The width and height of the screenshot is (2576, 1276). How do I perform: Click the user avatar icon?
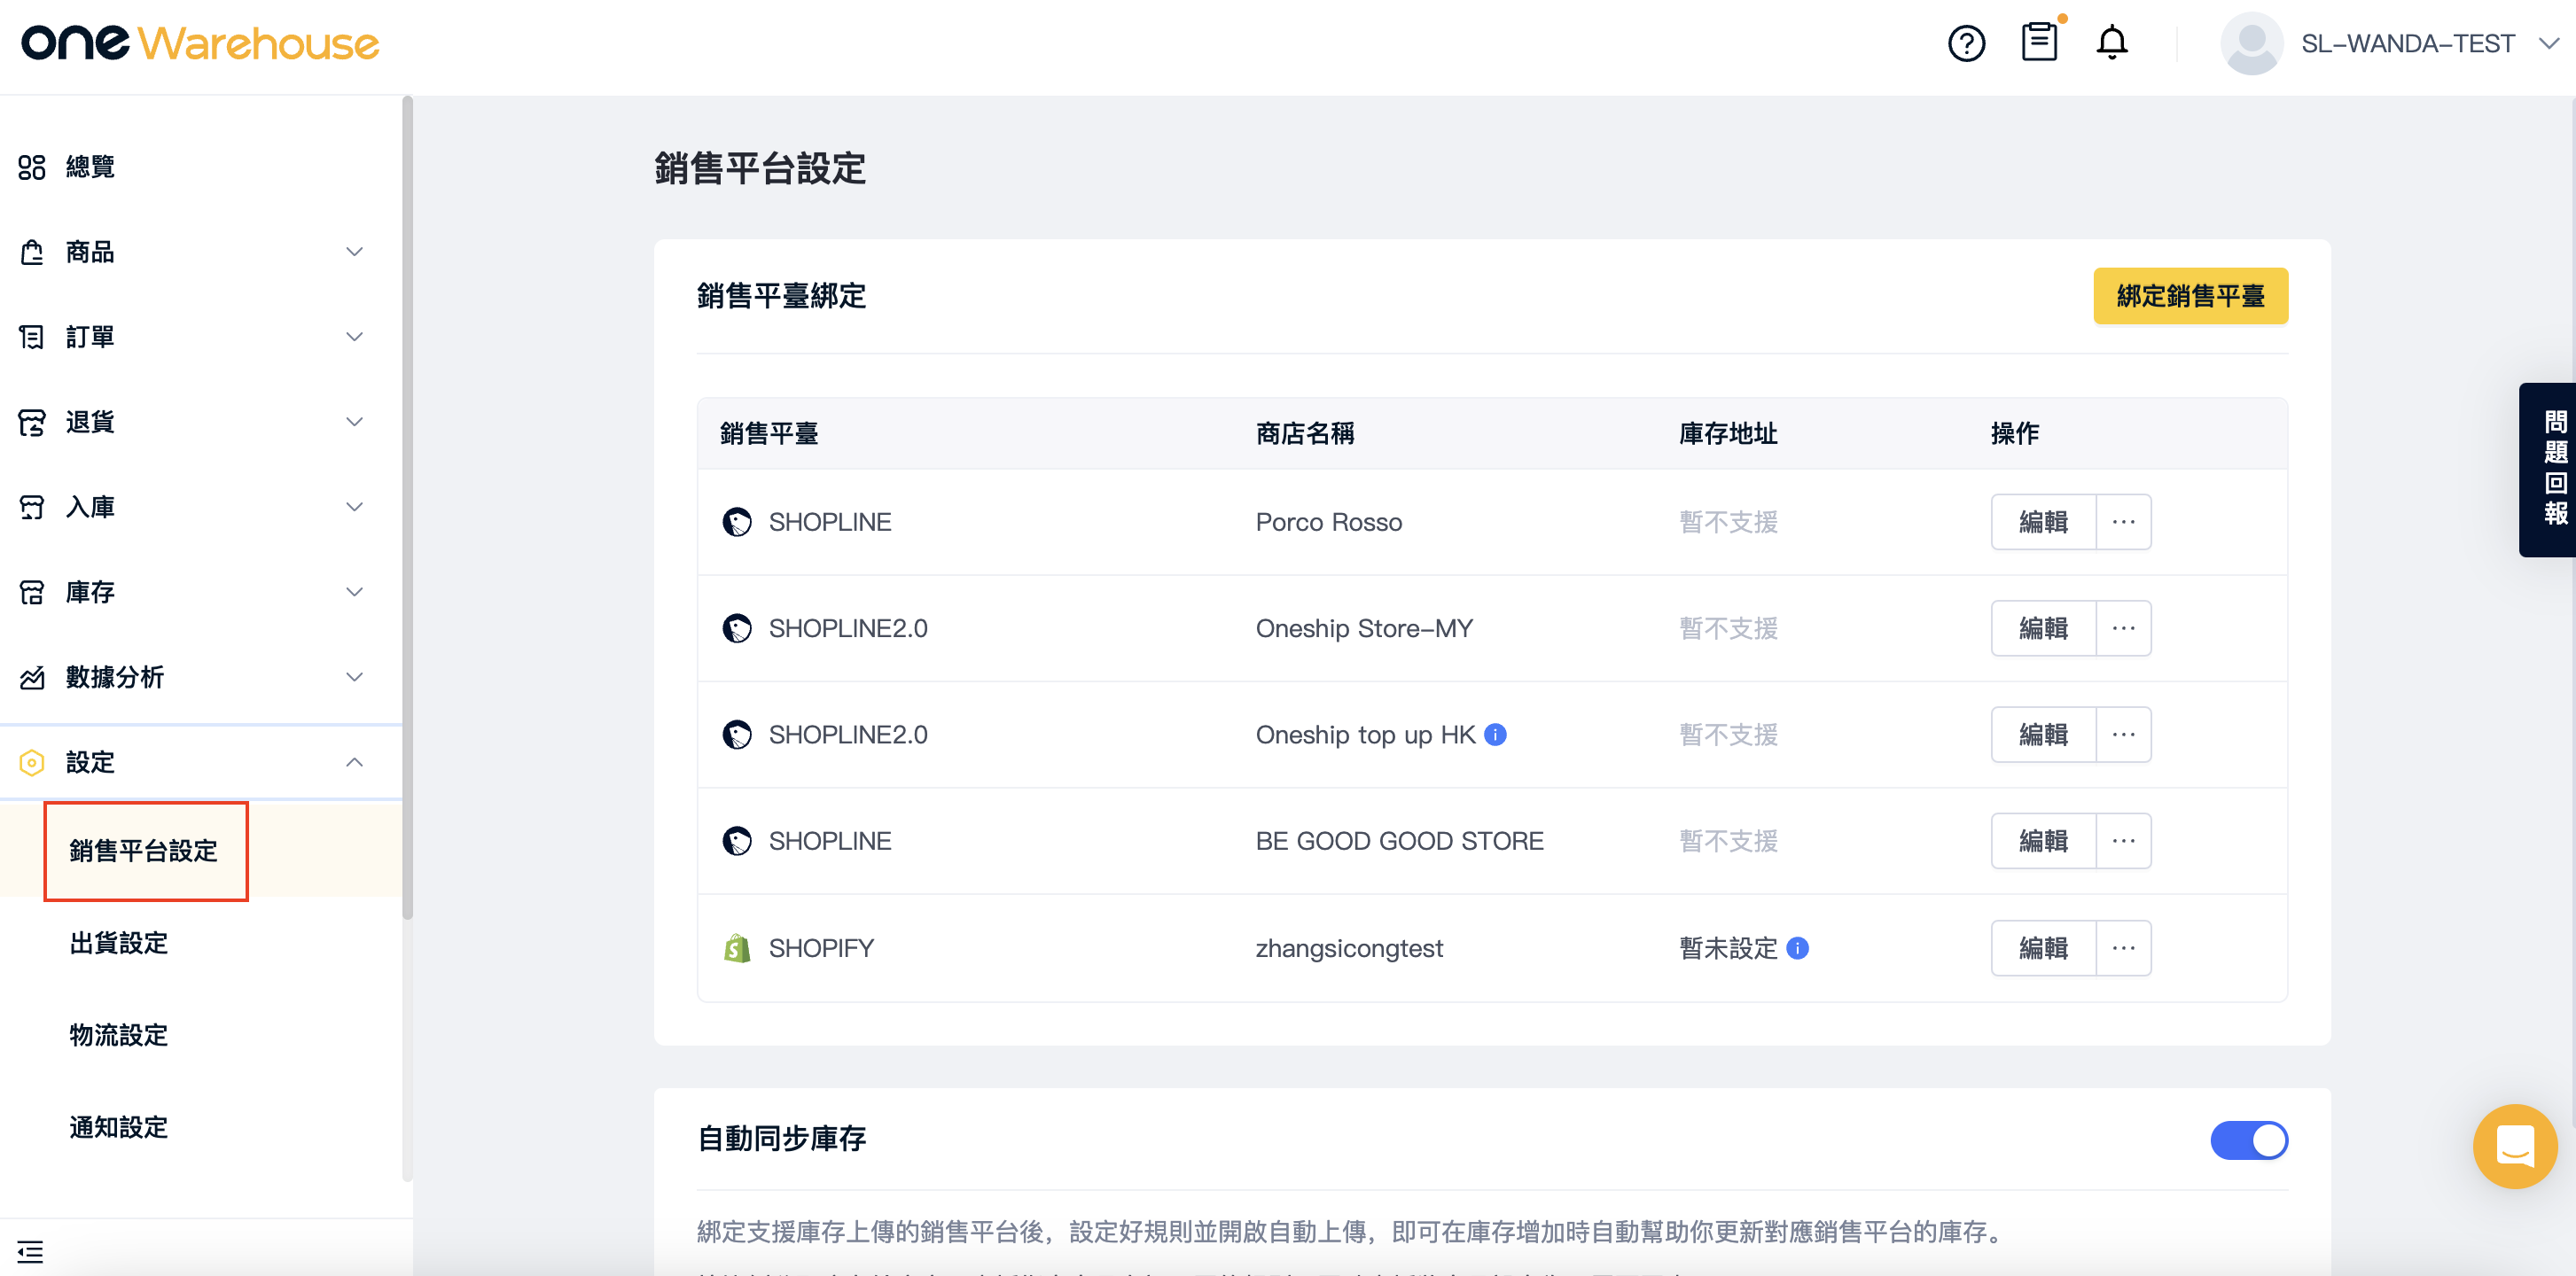[x=2251, y=43]
